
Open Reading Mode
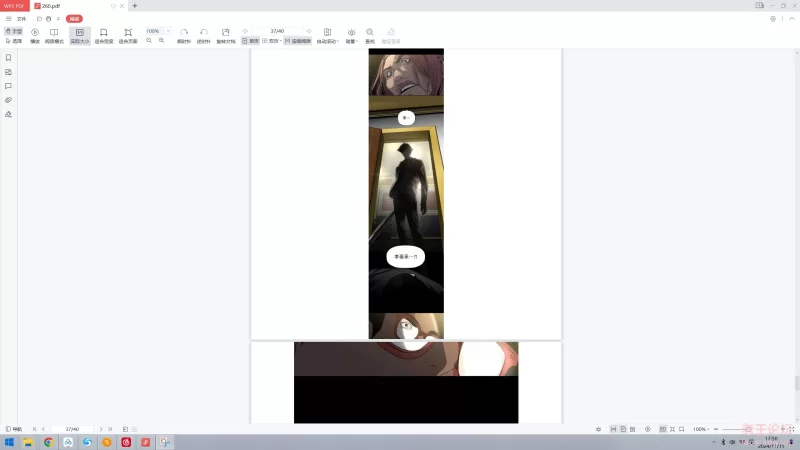point(54,36)
